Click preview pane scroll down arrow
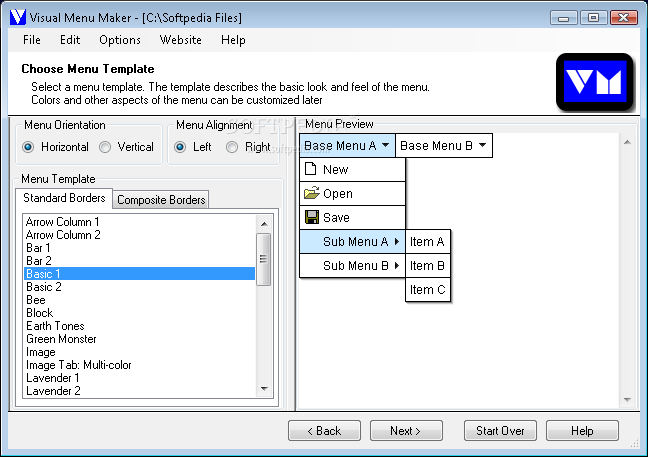Screen dimensions: 648x457 tap(627, 399)
